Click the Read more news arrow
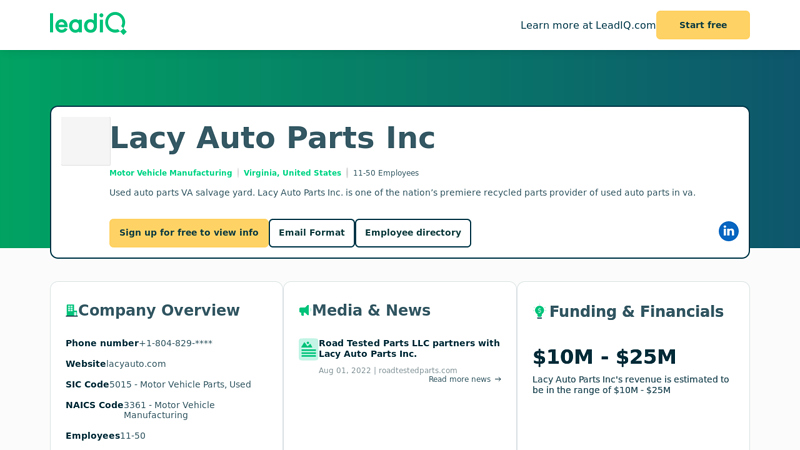 coord(498,379)
